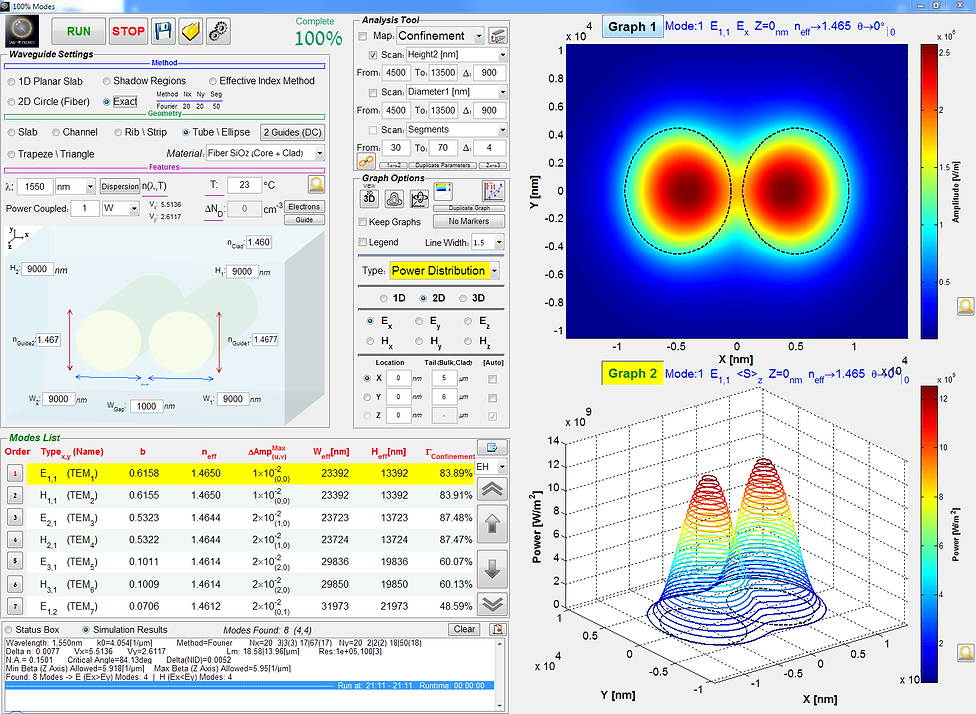The image size is (976, 714).
Task: Open the gears settings icon
Action: pos(219,31)
